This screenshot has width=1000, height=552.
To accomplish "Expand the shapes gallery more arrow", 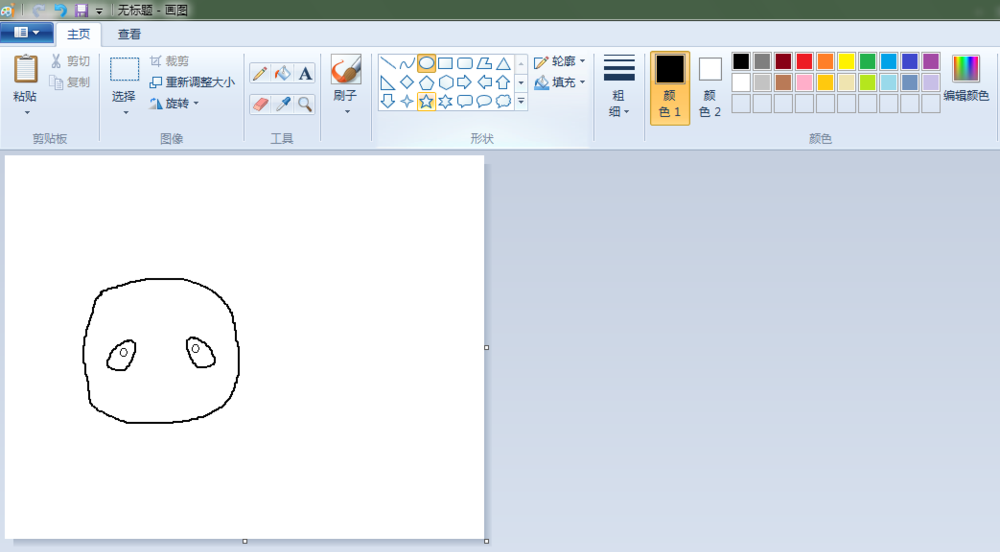I will pos(521,101).
